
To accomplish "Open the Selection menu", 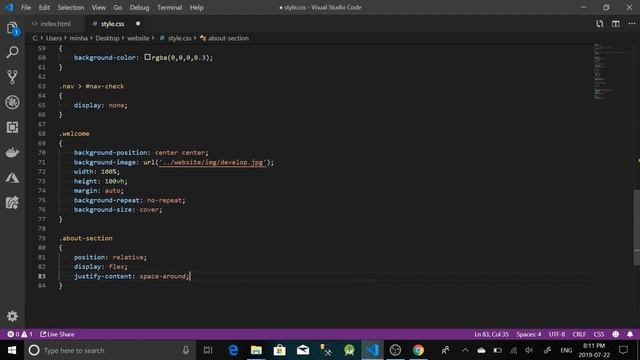I will pyautogui.click(x=71, y=7).
